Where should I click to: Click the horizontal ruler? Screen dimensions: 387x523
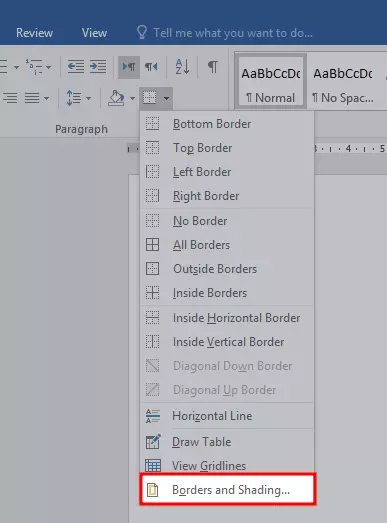click(x=350, y=149)
